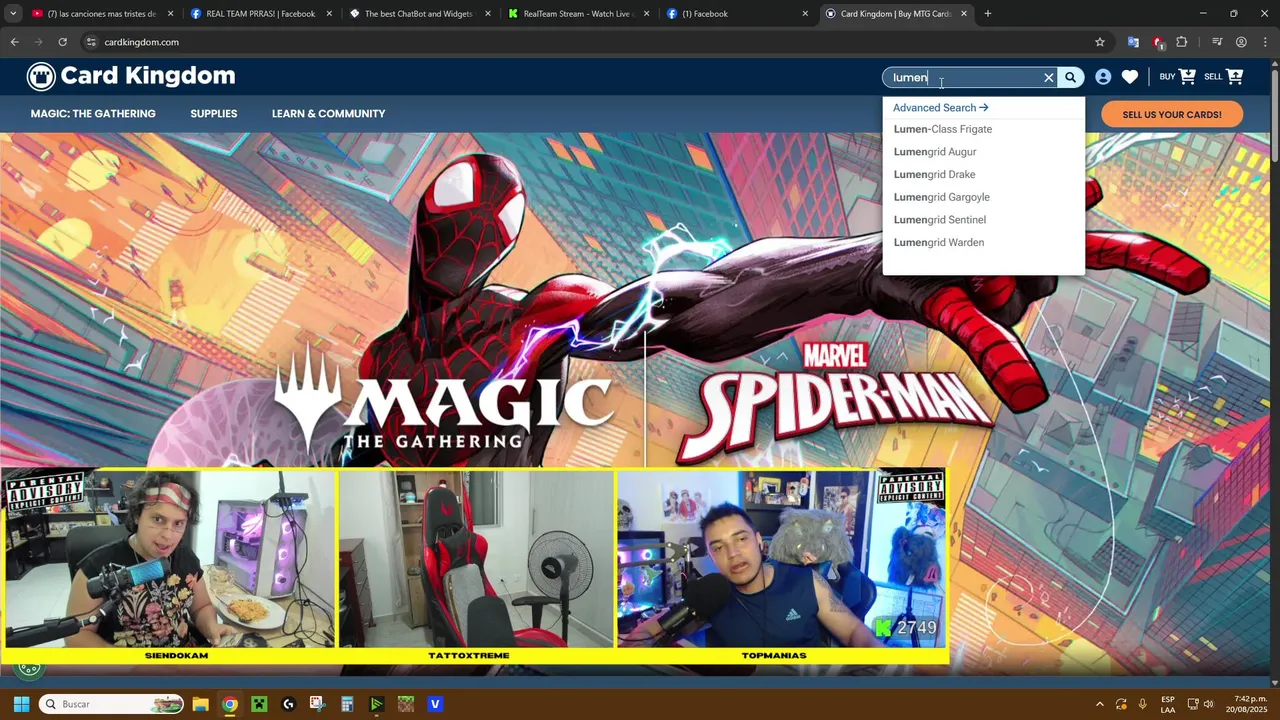Click the SIENDOKAM webcam thumbnail
The width and height of the screenshot is (1280, 720).
point(170,559)
